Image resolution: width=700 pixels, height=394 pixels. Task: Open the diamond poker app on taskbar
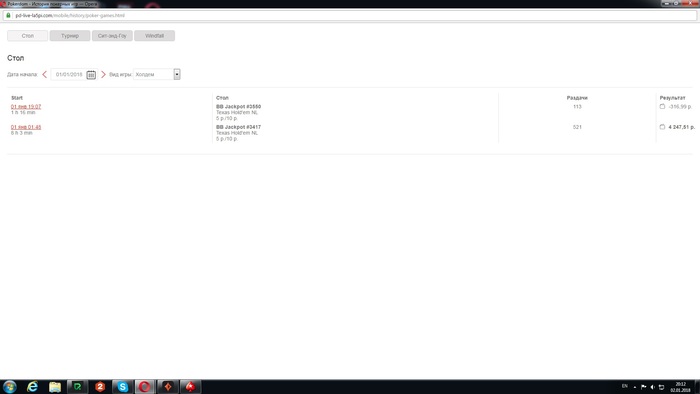pyautogui.click(x=168, y=386)
